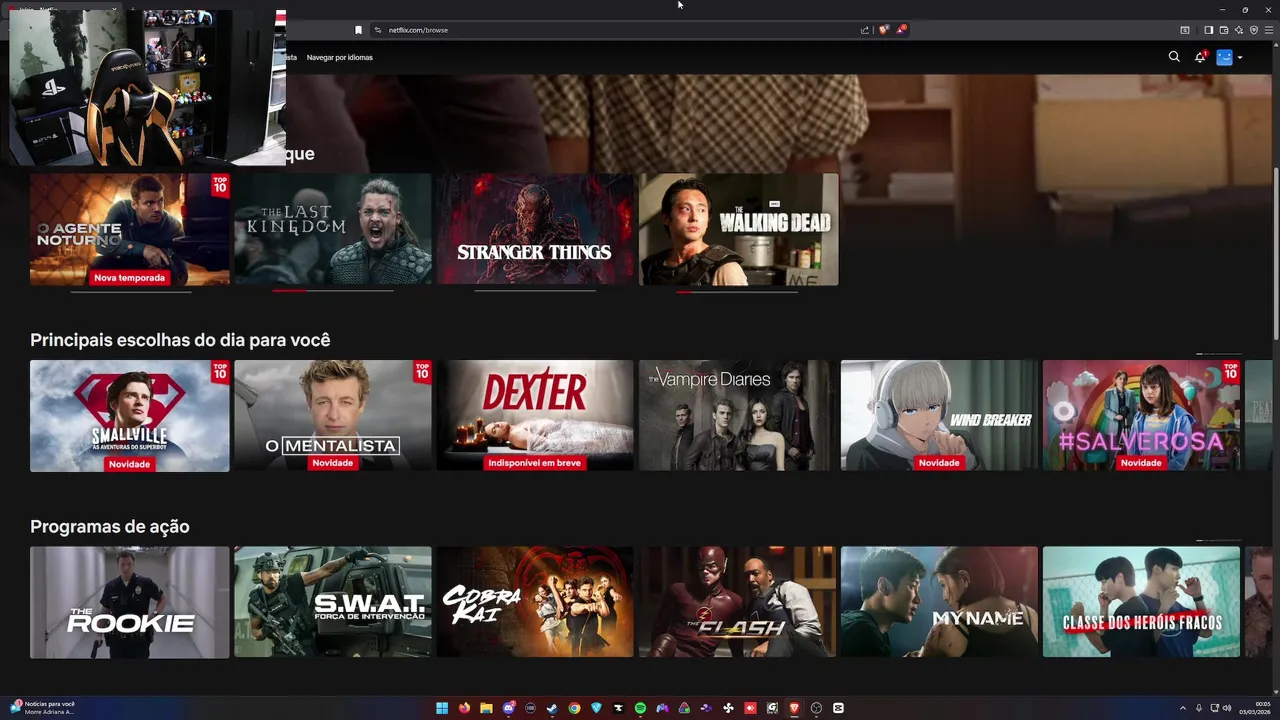1280x720 pixels.
Task: Switch to Brave browser taskbar icon
Action: coord(794,708)
